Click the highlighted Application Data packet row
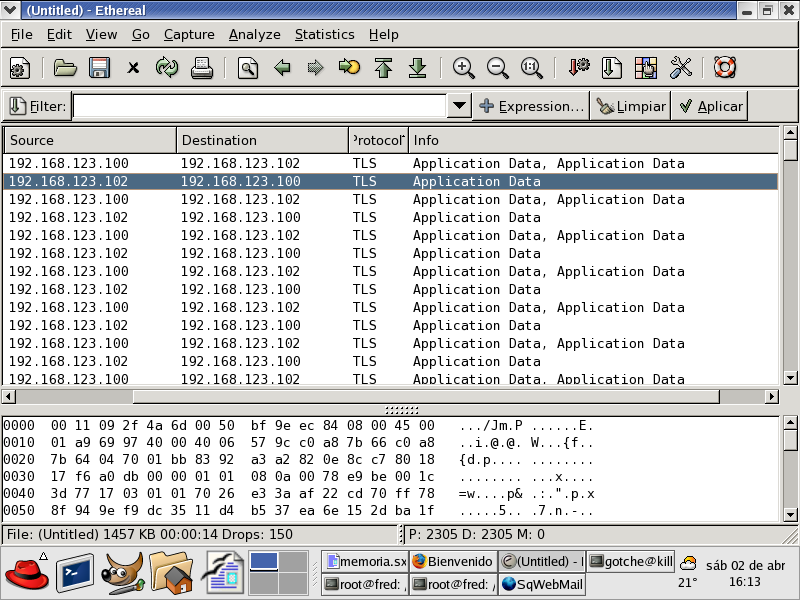The width and height of the screenshot is (800, 600). click(391, 182)
